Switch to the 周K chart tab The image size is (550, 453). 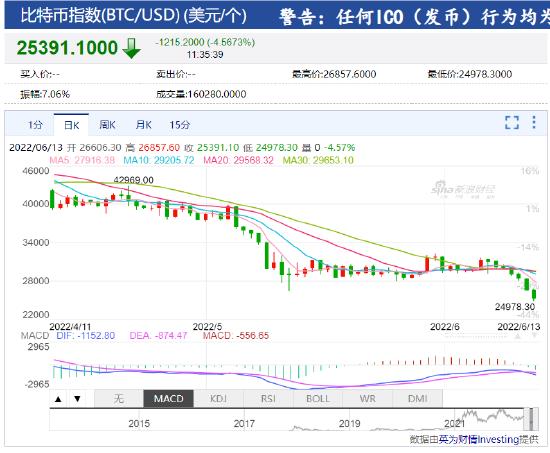(107, 125)
